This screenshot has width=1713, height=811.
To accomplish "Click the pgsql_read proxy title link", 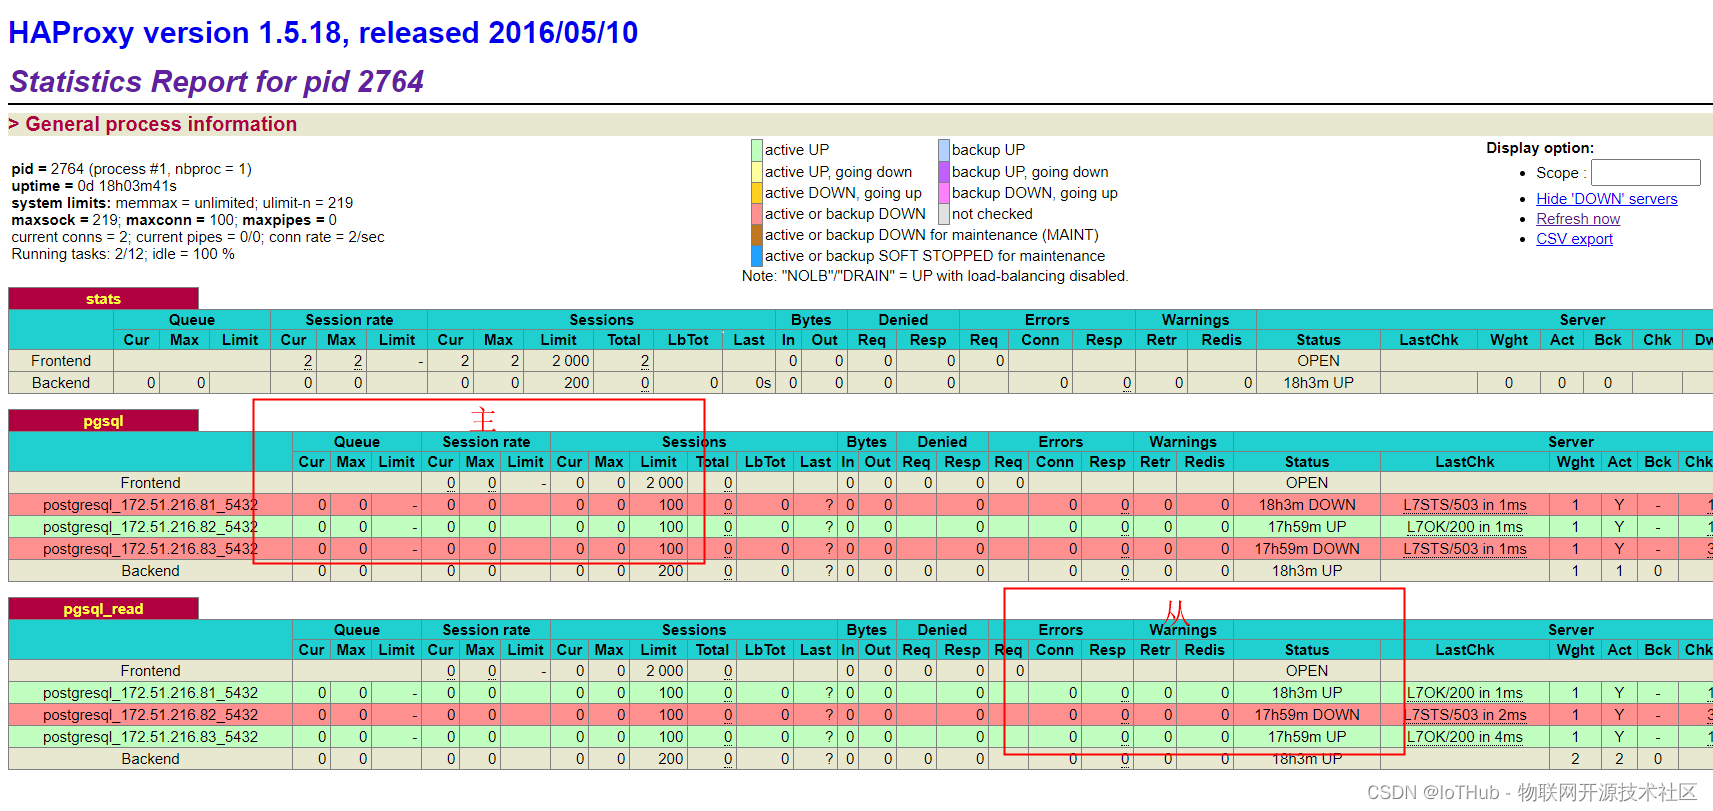I will click(x=103, y=609).
